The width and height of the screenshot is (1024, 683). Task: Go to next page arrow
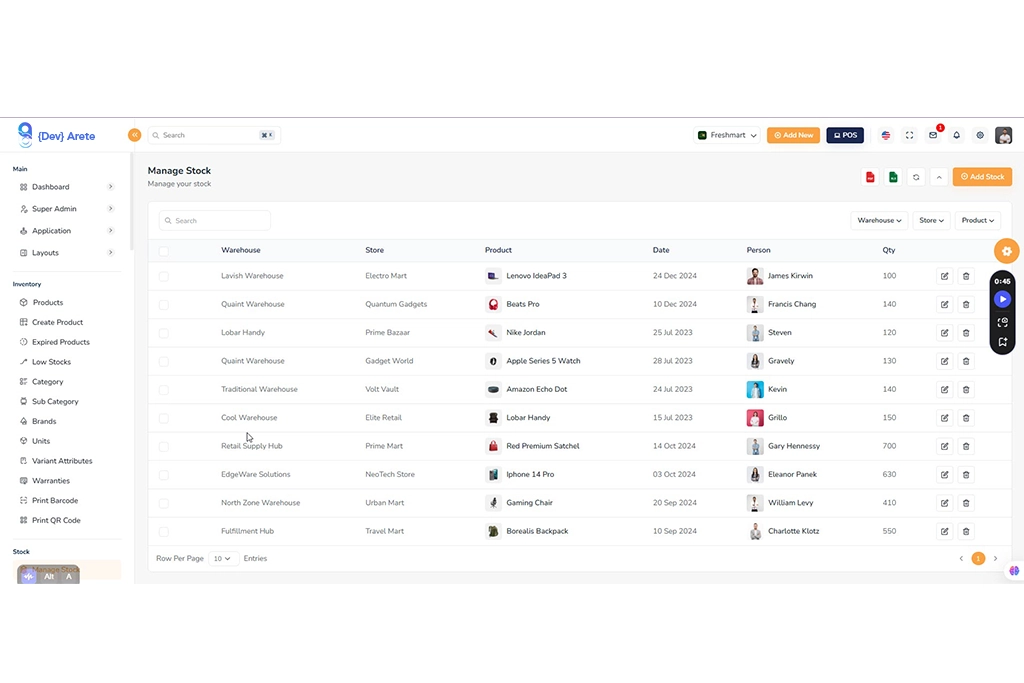995,559
